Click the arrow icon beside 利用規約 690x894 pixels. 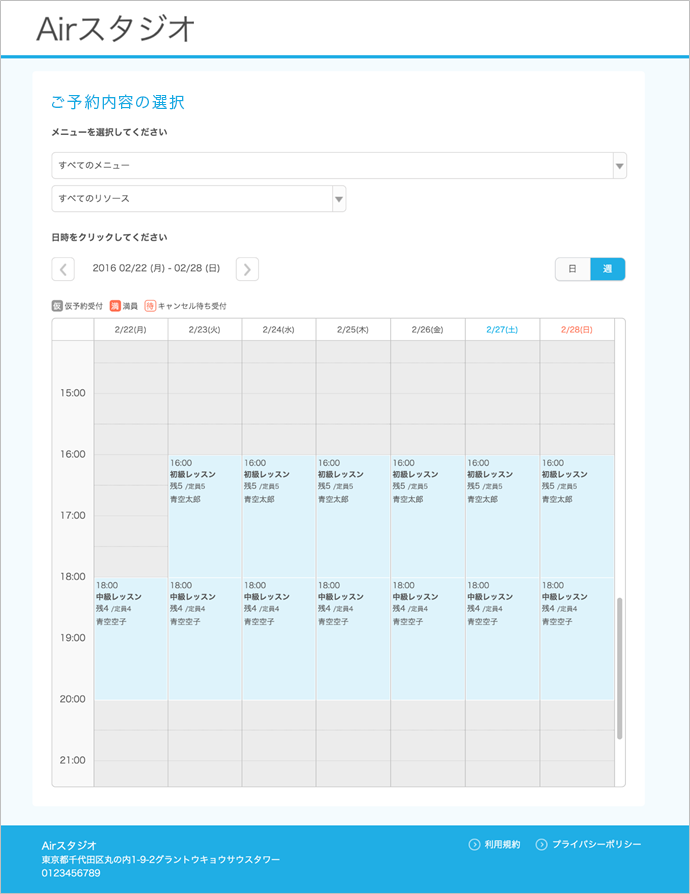[x=474, y=844]
